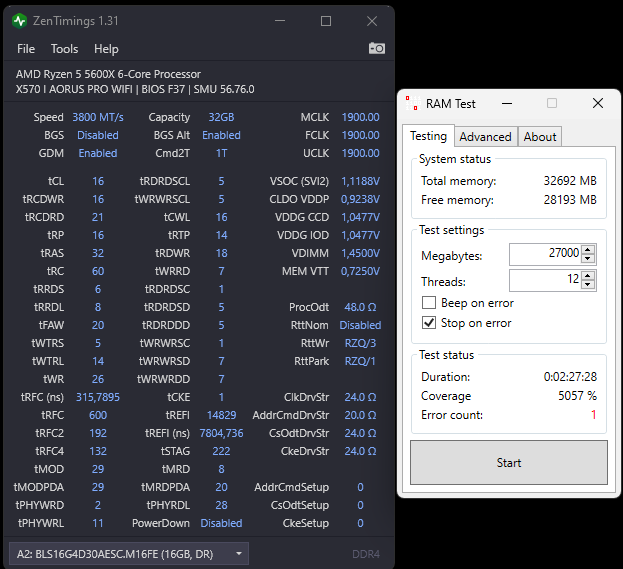Click the tRFC value 600
This screenshot has width=623, height=569.
click(x=98, y=415)
